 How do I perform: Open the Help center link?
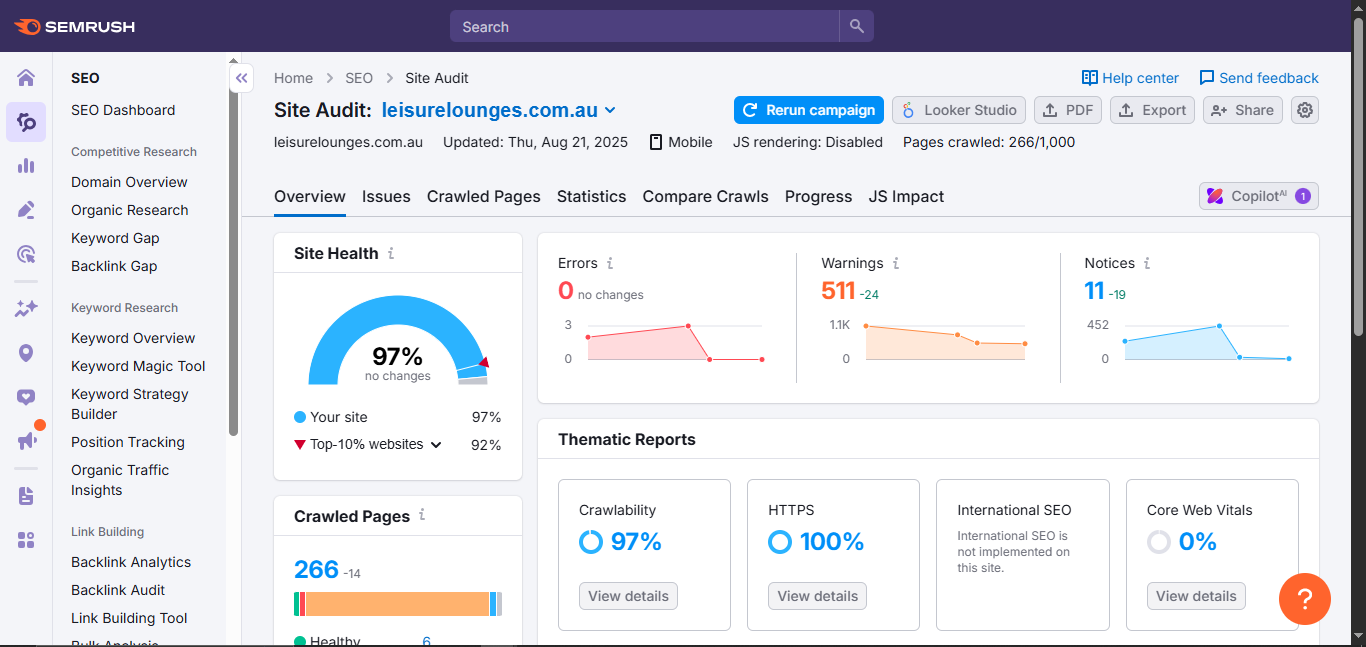pyautogui.click(x=1130, y=78)
